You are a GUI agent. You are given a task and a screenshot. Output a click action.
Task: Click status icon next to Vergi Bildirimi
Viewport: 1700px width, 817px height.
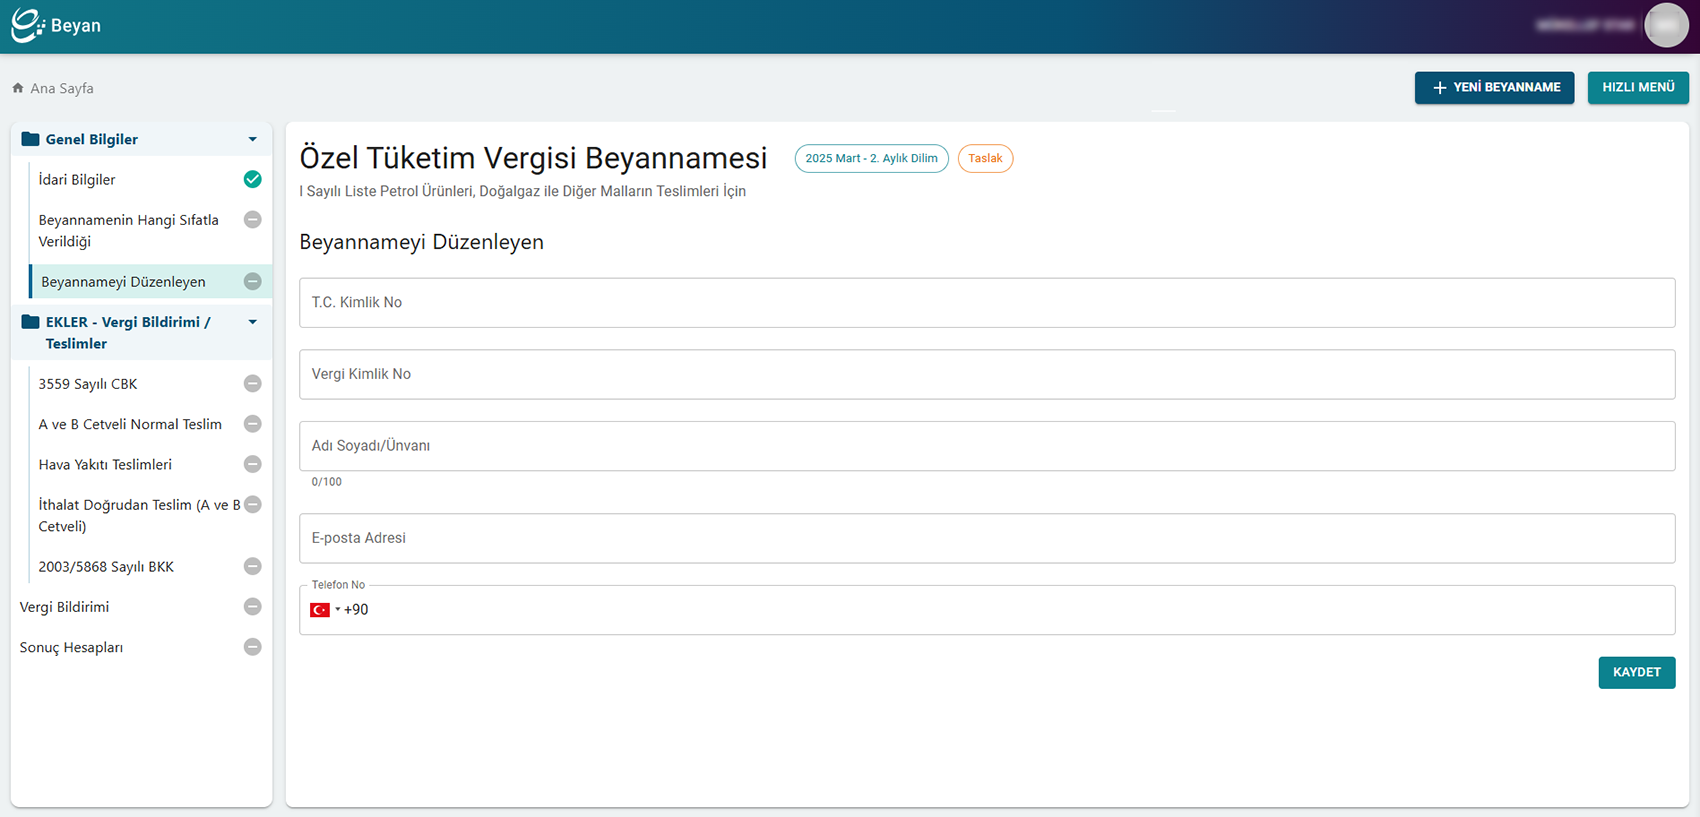coord(253,607)
